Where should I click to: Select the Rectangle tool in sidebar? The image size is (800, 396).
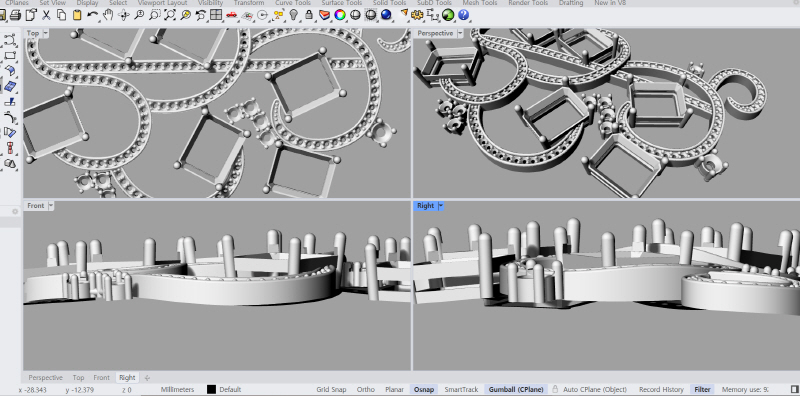[10, 55]
